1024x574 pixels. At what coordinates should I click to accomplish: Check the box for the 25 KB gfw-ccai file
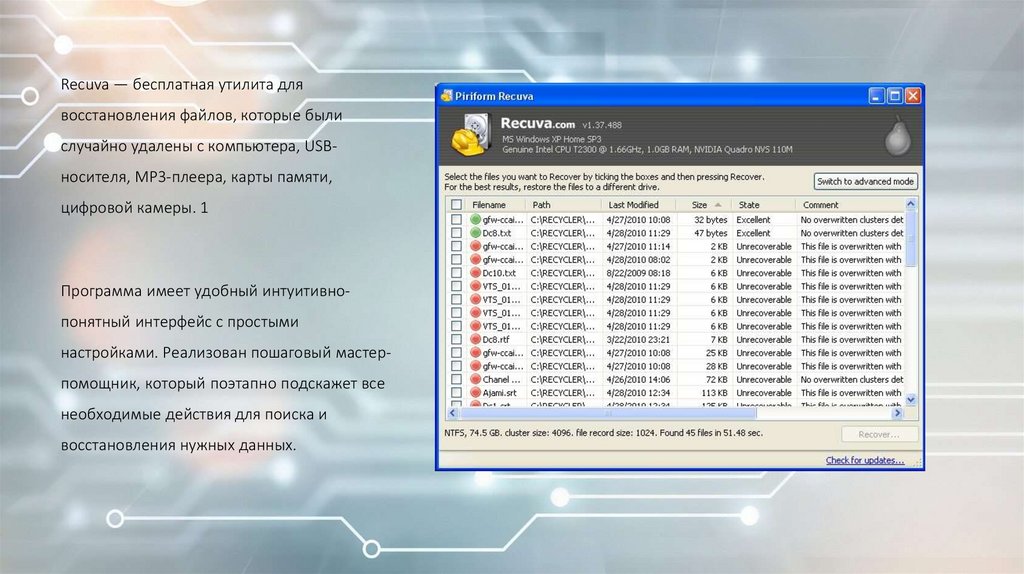click(x=456, y=353)
